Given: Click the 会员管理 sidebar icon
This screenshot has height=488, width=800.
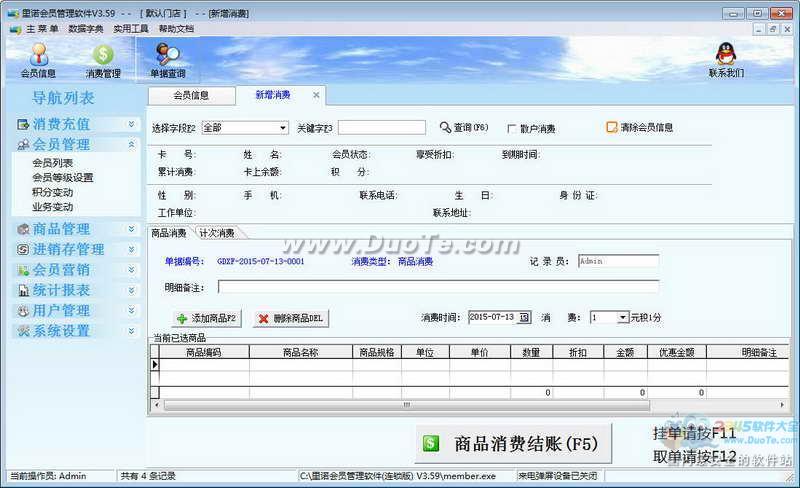Looking at the screenshot, I should (23, 144).
